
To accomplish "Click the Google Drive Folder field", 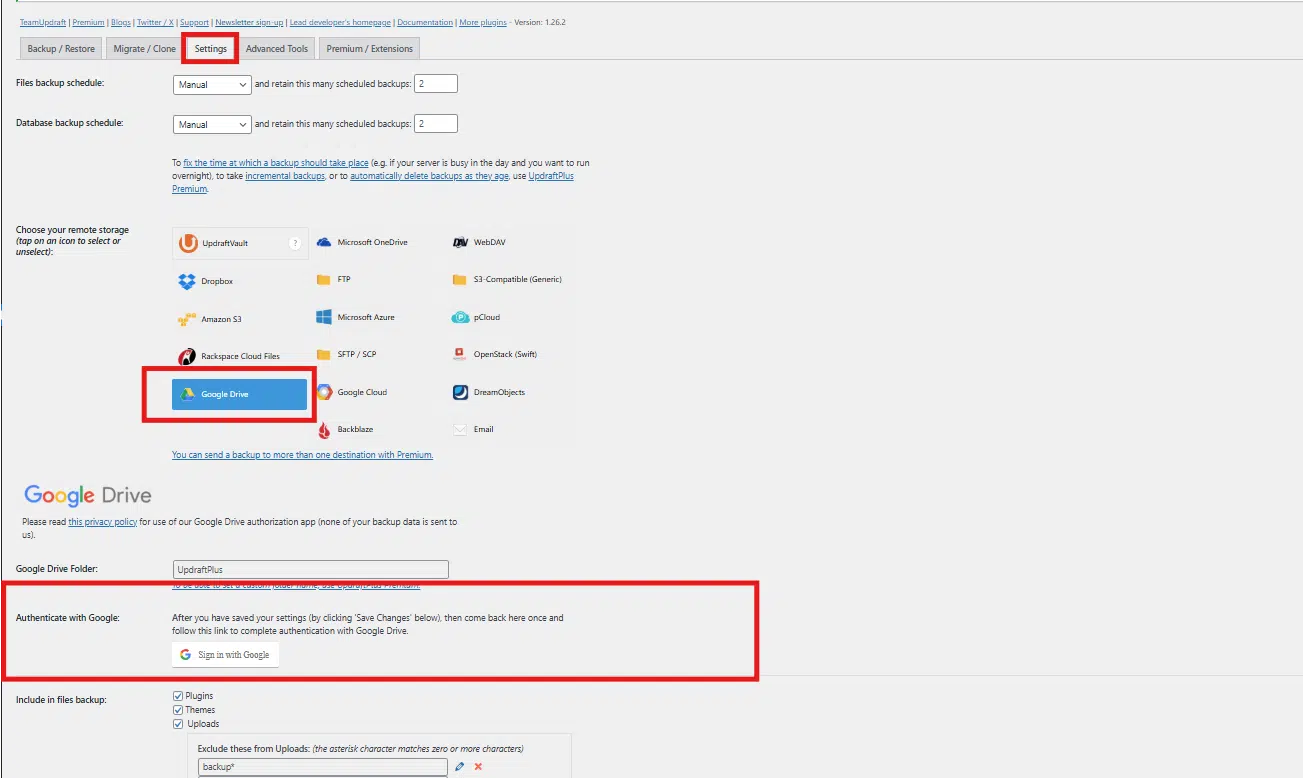I will (310, 570).
